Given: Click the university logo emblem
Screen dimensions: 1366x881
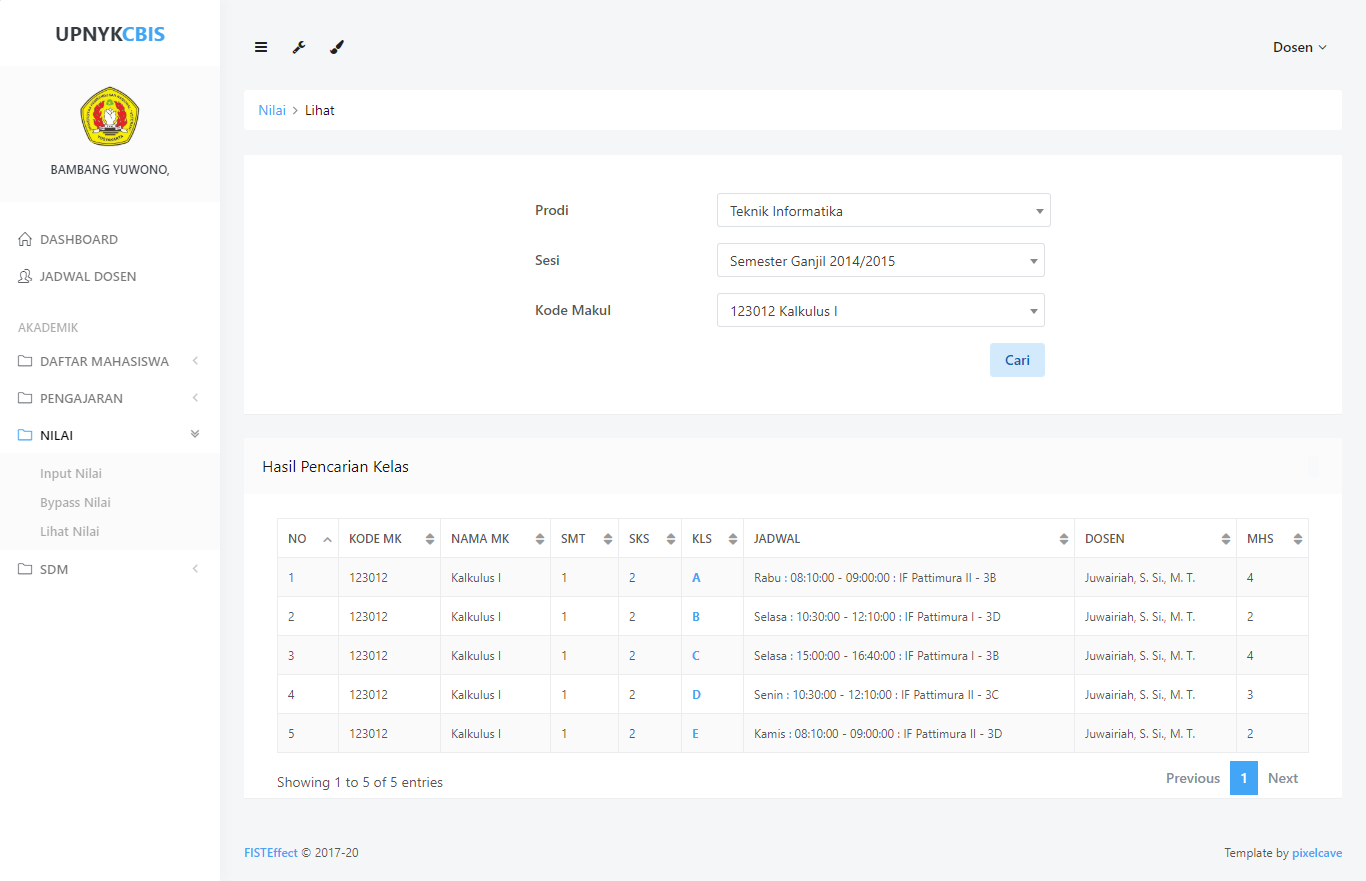Looking at the screenshot, I should (110, 116).
